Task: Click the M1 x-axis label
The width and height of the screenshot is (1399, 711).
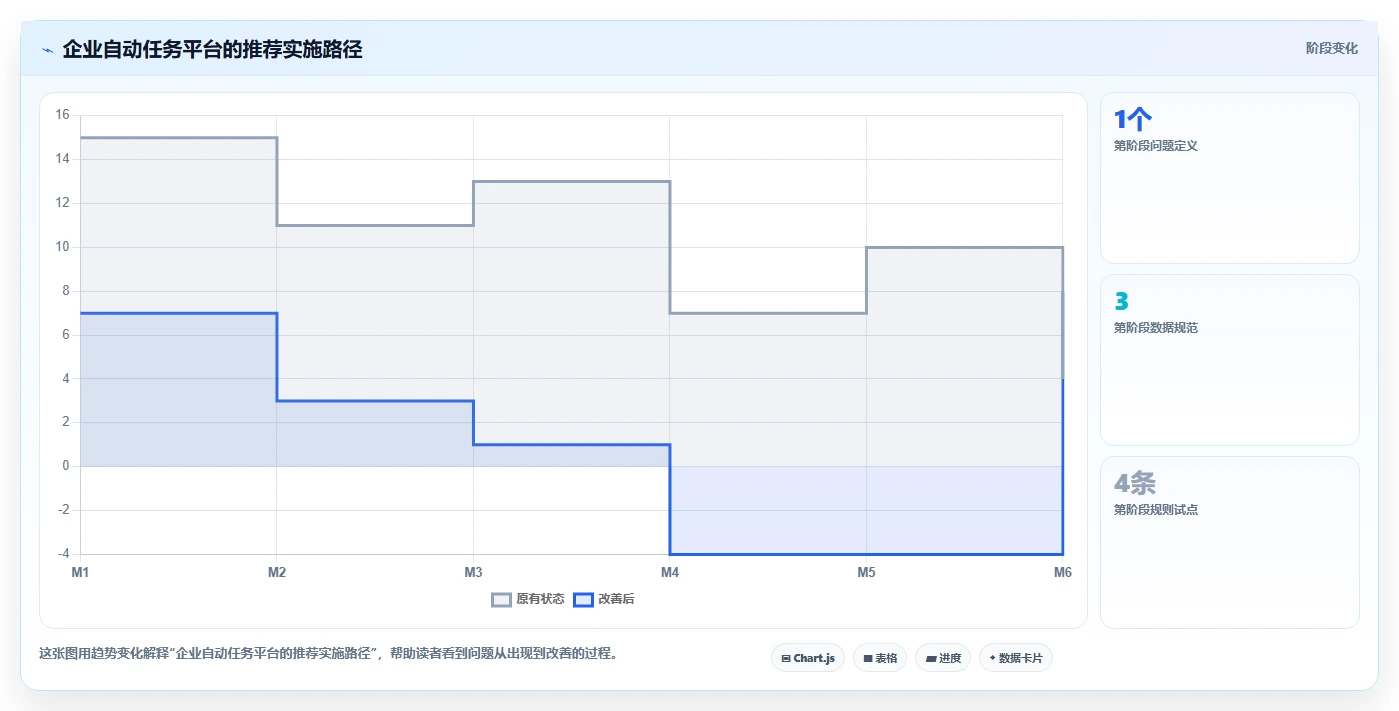Action: point(80,573)
